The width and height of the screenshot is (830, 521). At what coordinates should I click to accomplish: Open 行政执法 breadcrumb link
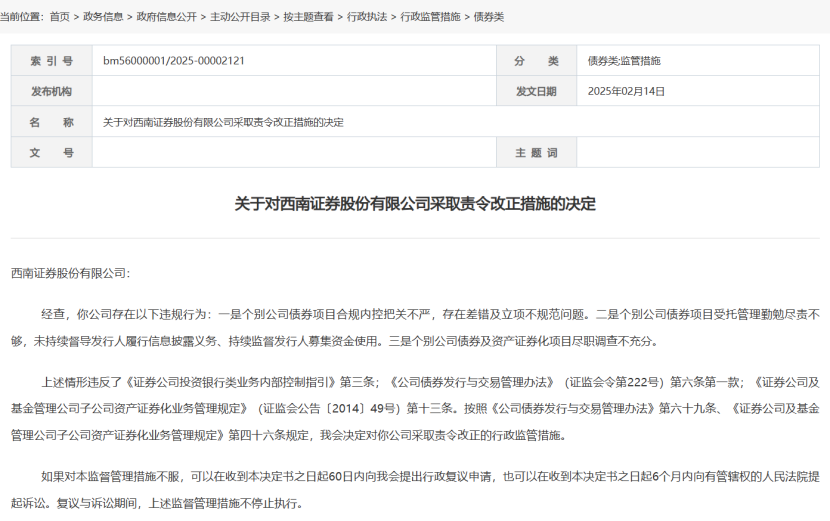366,17
